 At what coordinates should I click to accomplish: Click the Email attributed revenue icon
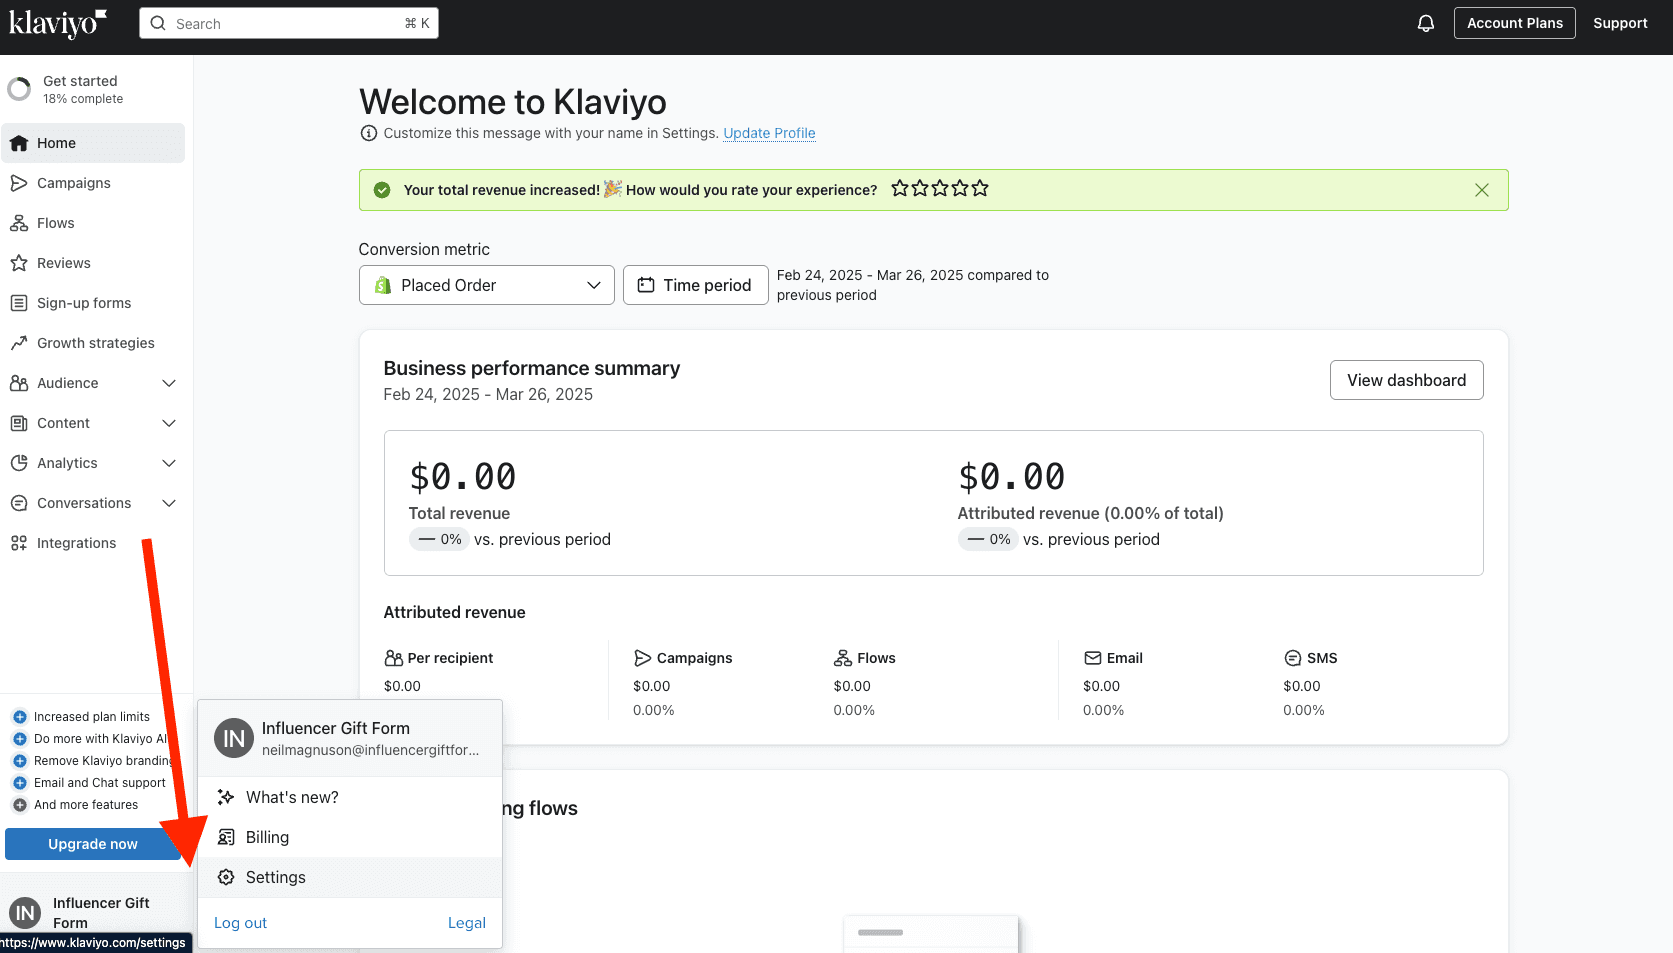point(1092,658)
